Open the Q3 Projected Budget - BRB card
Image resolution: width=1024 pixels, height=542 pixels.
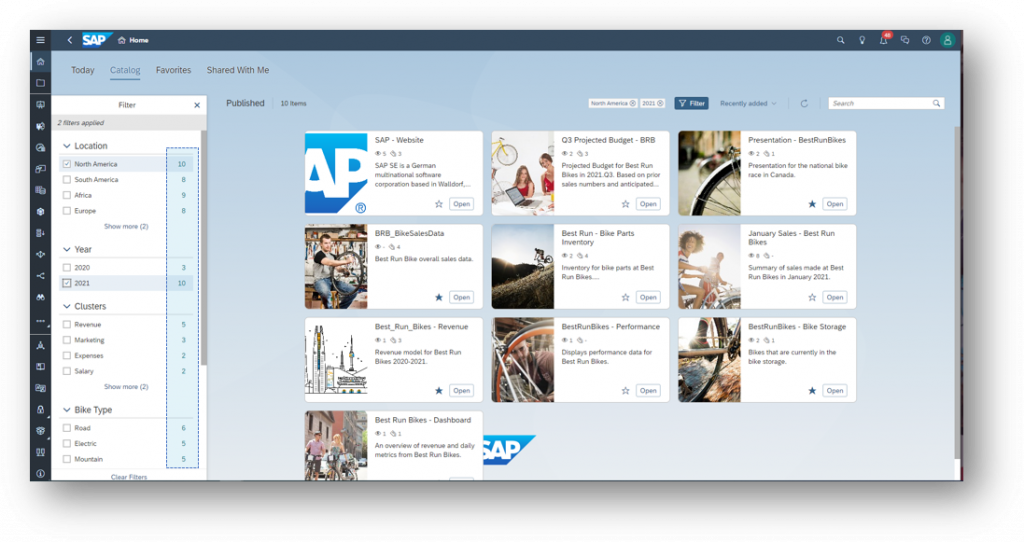point(648,204)
